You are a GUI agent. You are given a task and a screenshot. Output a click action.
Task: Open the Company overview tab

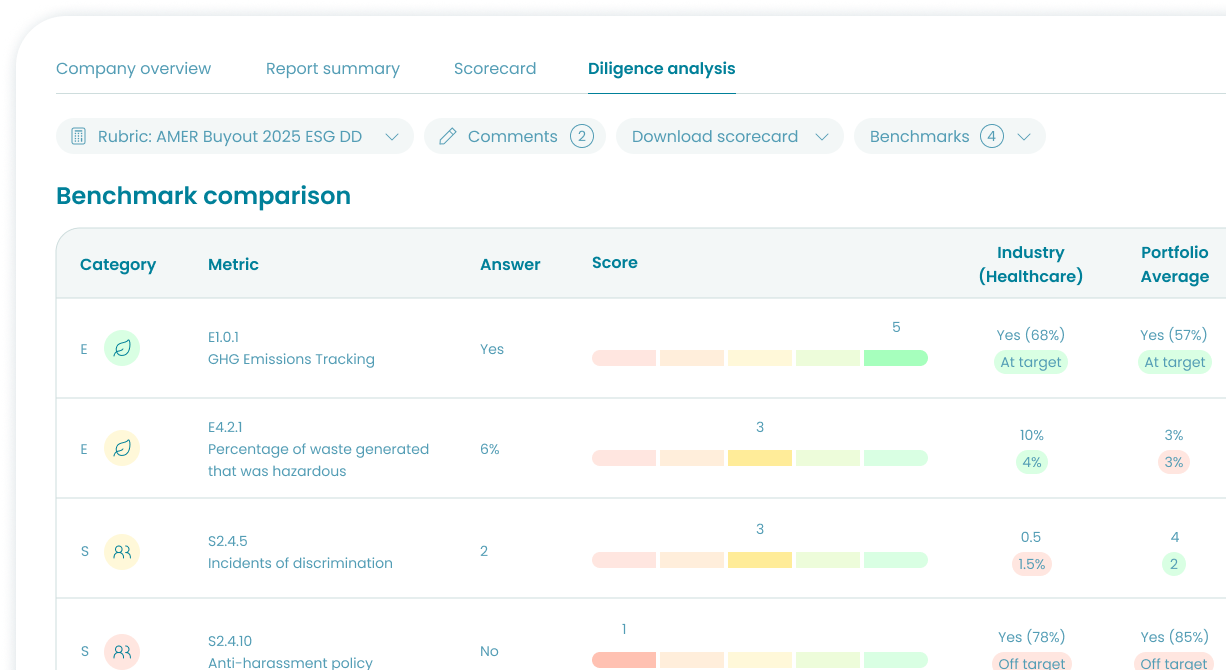133,69
